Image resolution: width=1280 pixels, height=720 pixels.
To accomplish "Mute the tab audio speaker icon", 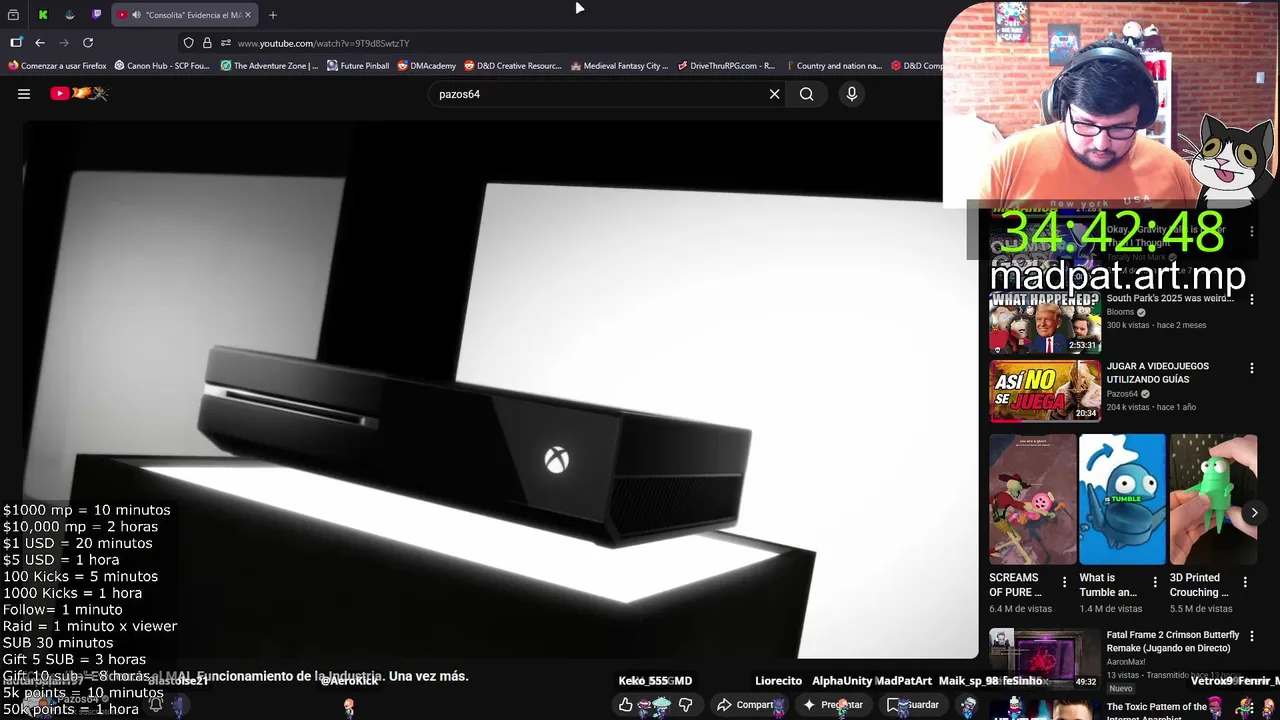I will (x=136, y=15).
